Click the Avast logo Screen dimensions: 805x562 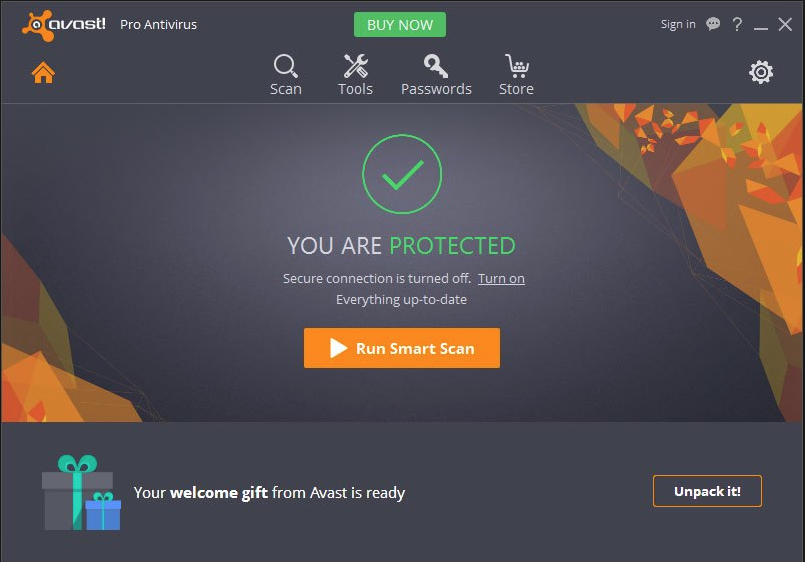click(64, 25)
